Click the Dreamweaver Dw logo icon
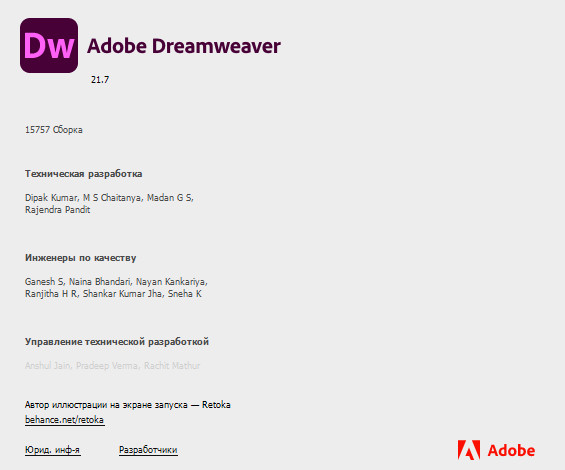Image resolution: width=565 pixels, height=470 pixels. [49, 45]
